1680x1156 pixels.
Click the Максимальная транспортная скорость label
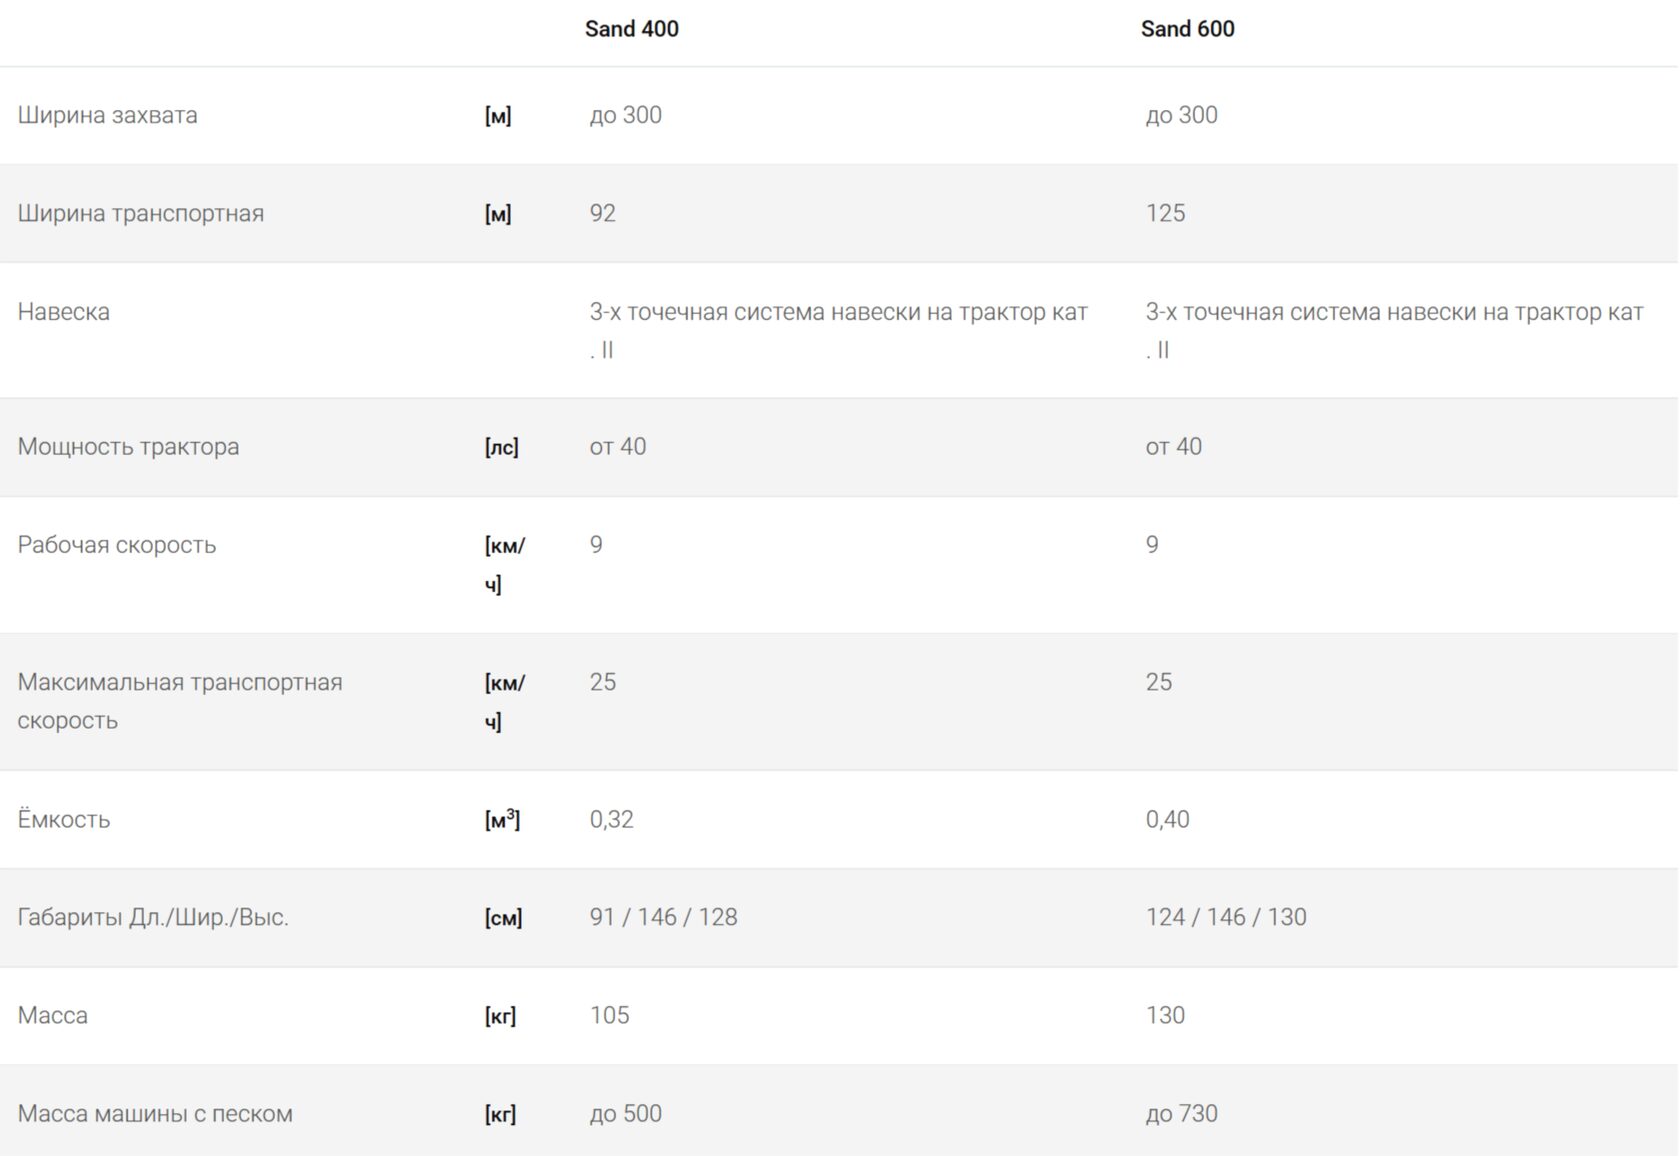pyautogui.click(x=179, y=701)
